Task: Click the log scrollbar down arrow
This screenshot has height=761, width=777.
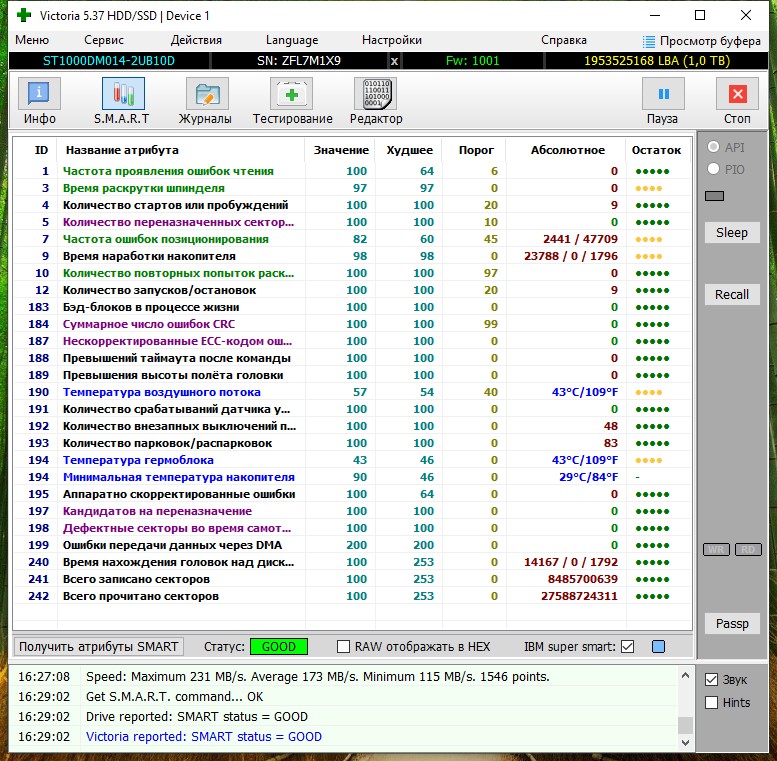Action: click(685, 742)
